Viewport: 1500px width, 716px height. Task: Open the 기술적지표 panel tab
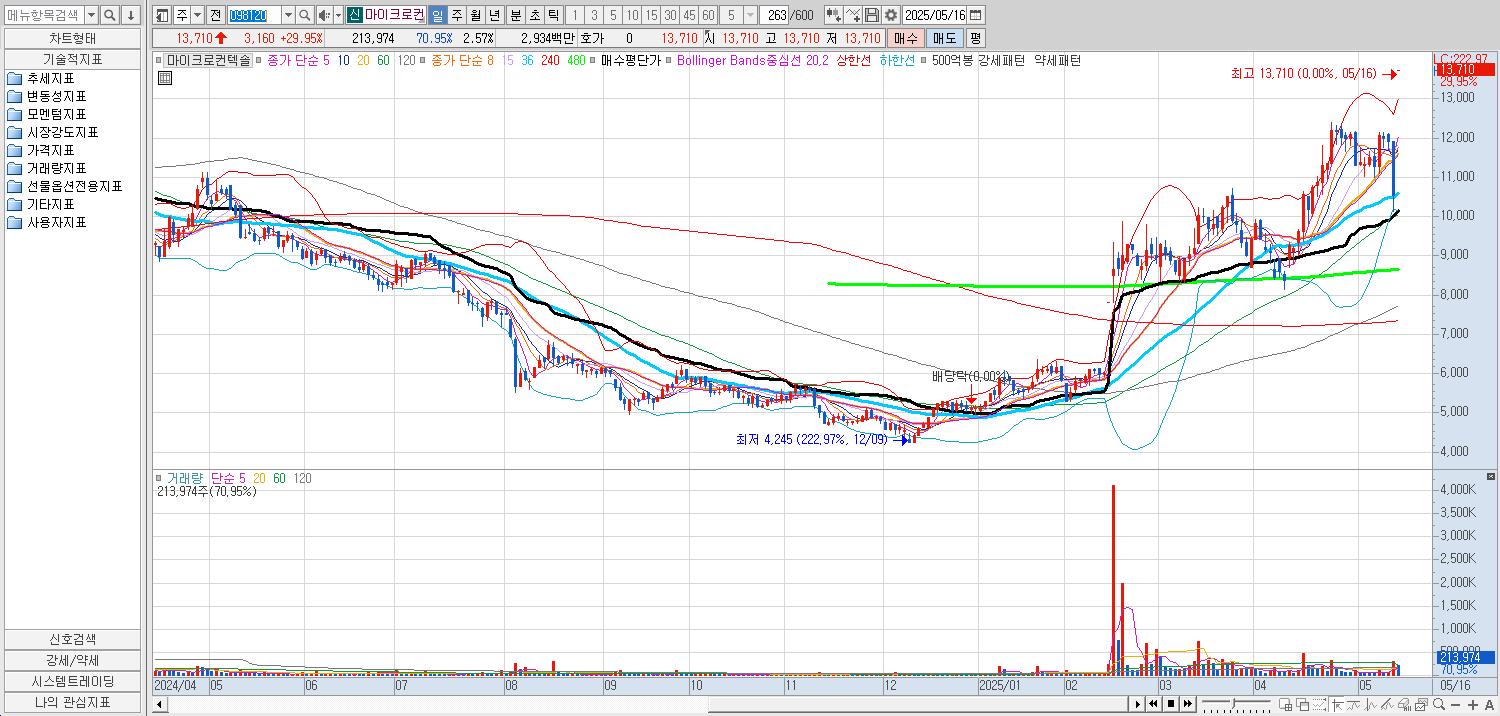pyautogui.click(x=72, y=59)
